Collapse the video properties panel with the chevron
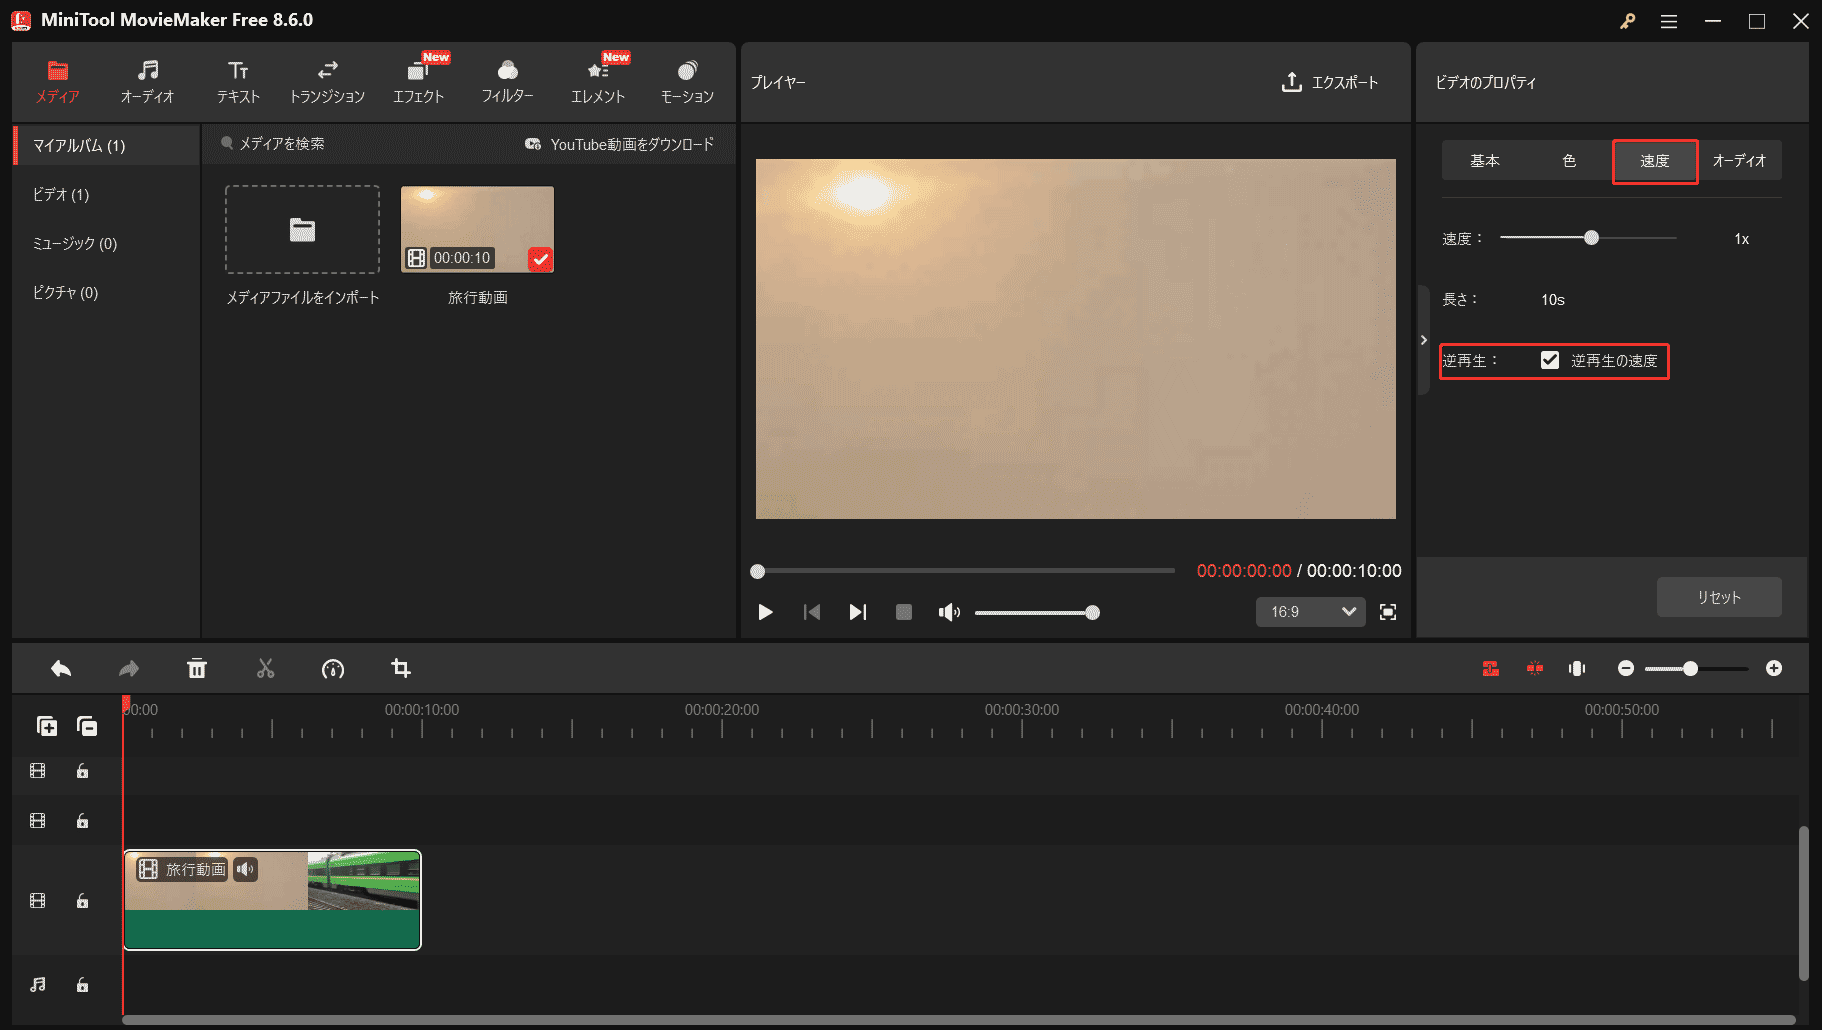Viewport: 1822px width, 1030px height. point(1424,339)
